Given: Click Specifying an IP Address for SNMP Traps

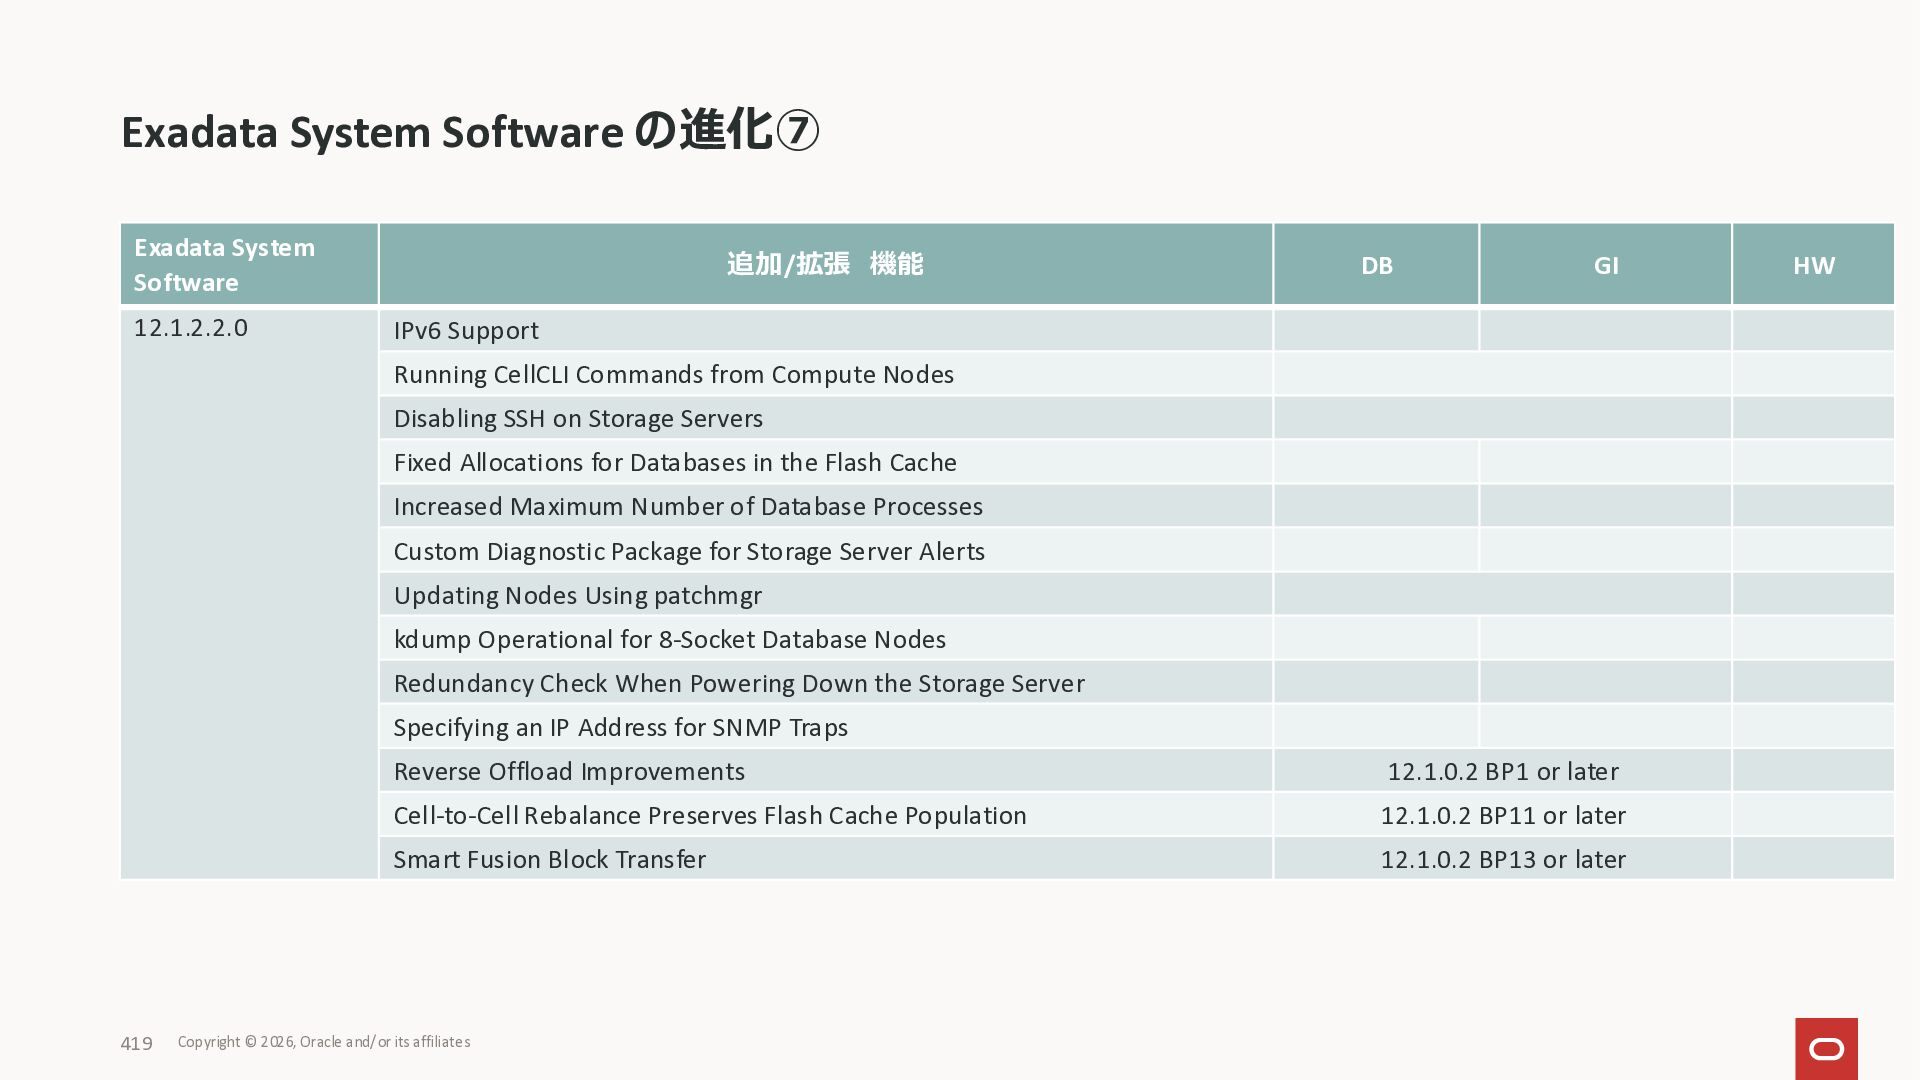Looking at the screenshot, I should 620,728.
